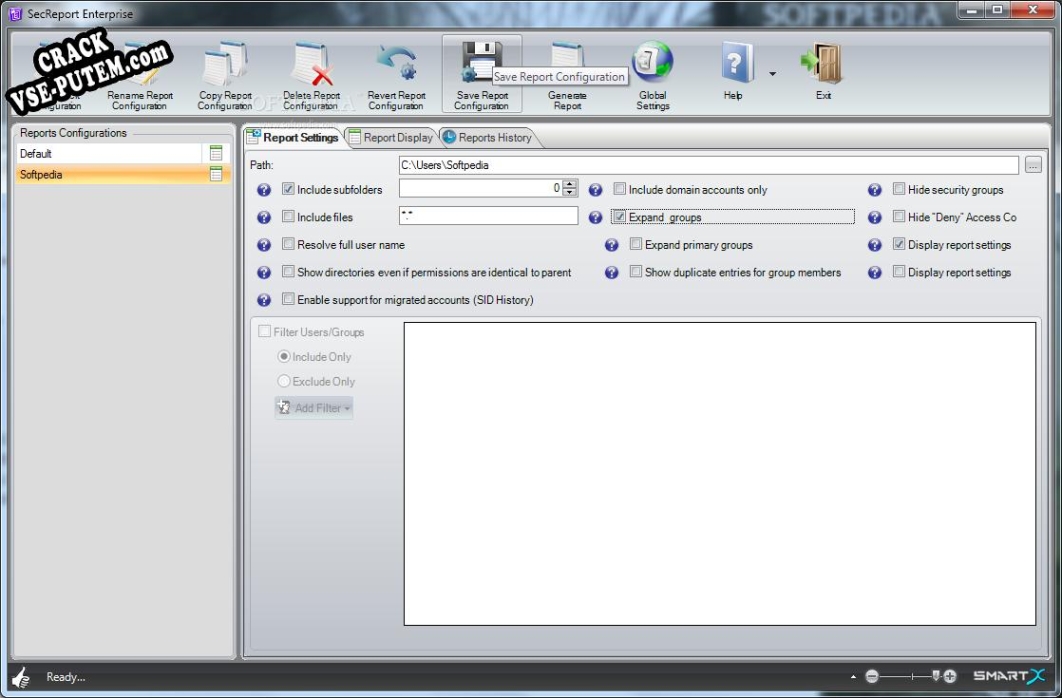The height and width of the screenshot is (698, 1062).
Task: Select the Include Only radio button
Action: click(284, 356)
